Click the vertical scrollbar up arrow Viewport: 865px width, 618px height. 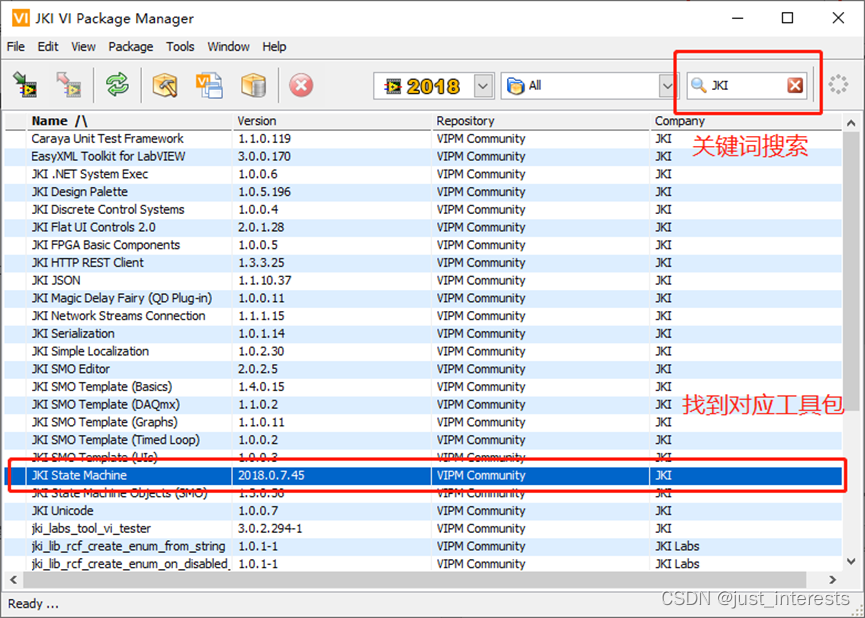click(x=851, y=122)
